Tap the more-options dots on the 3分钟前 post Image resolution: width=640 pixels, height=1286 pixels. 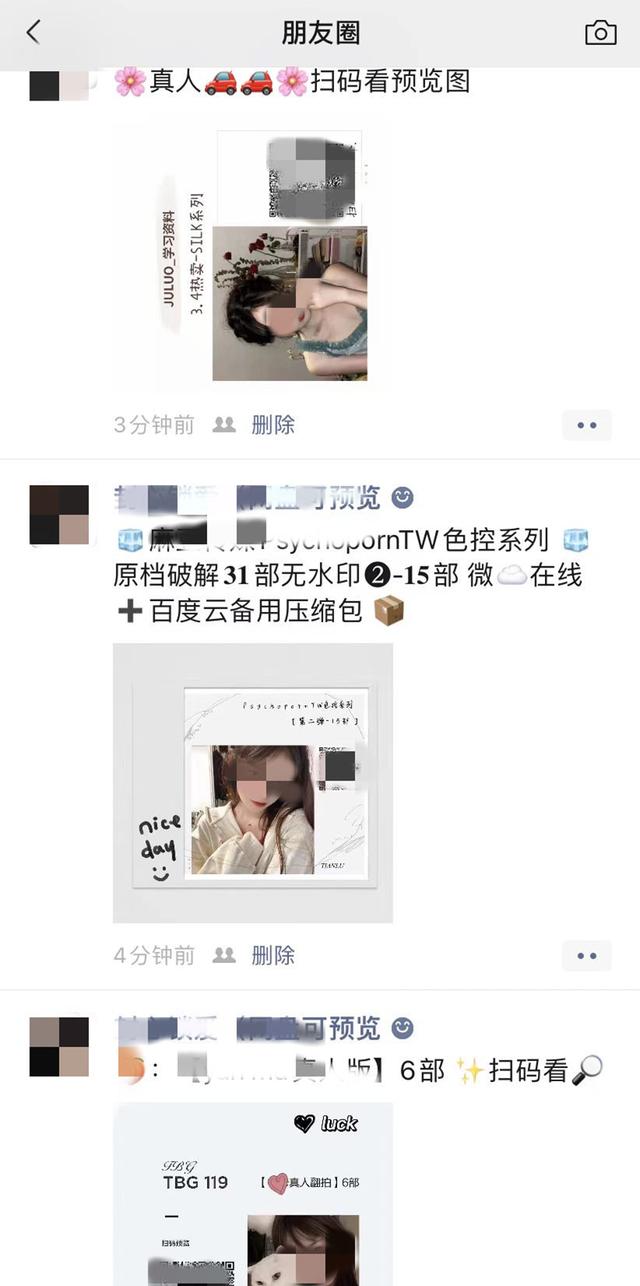pyautogui.click(x=587, y=425)
